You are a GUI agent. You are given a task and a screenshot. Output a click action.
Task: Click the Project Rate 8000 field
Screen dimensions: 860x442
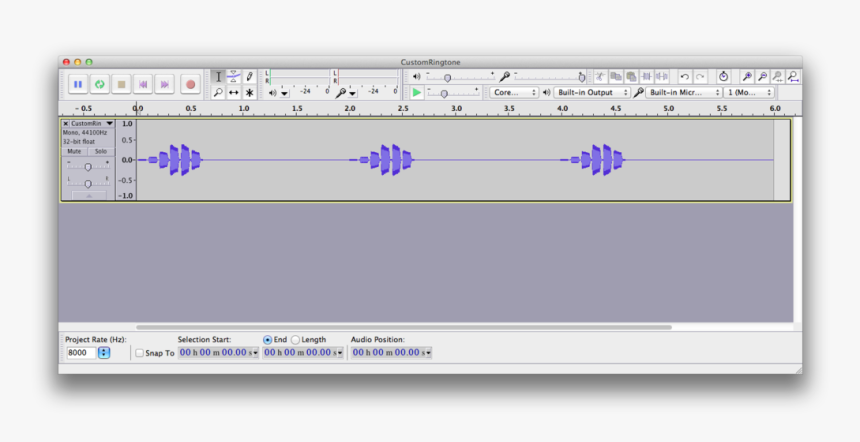click(x=81, y=353)
